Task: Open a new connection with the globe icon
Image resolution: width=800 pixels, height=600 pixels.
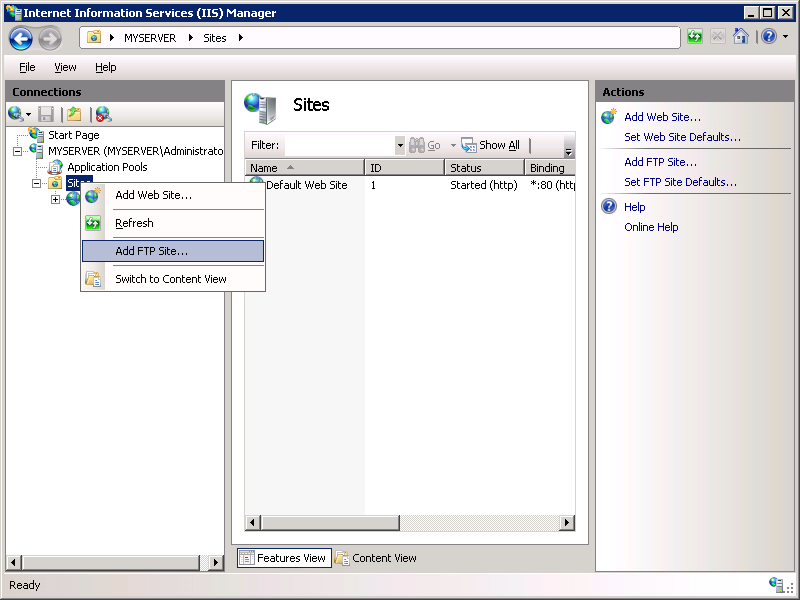Action: click(13, 113)
